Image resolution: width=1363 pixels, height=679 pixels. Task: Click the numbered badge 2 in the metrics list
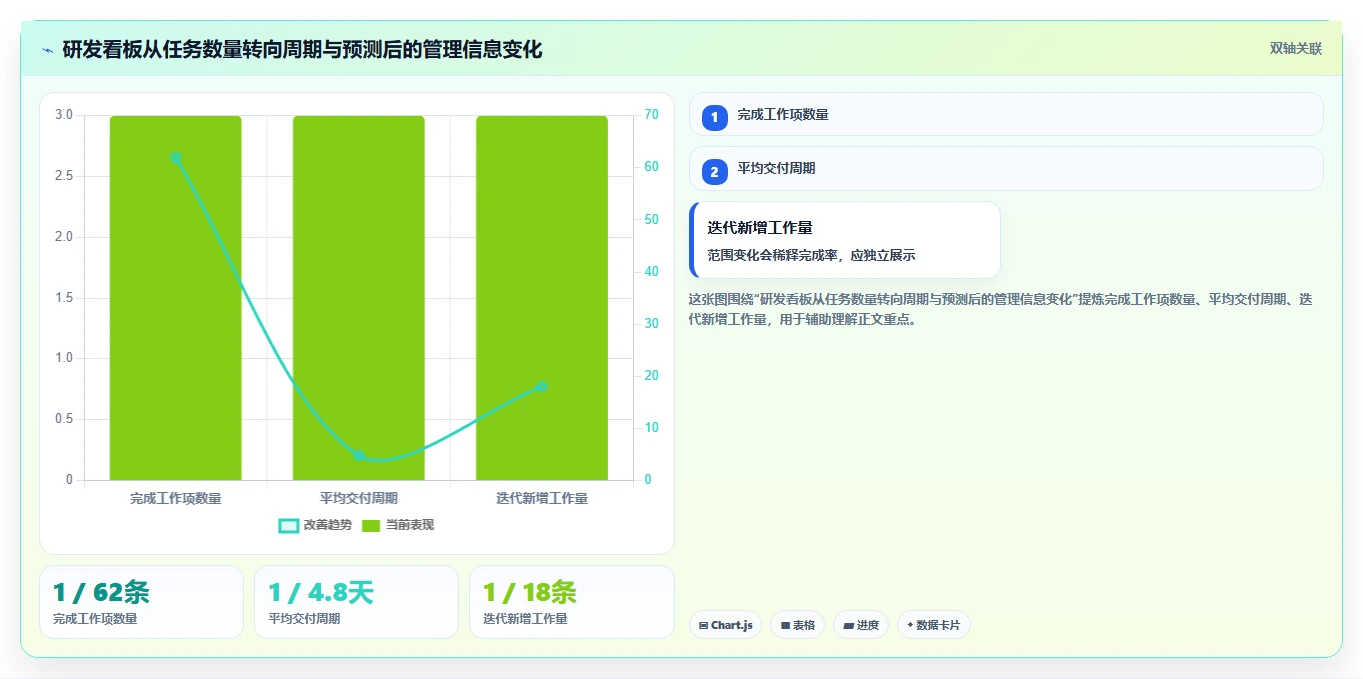pos(714,172)
